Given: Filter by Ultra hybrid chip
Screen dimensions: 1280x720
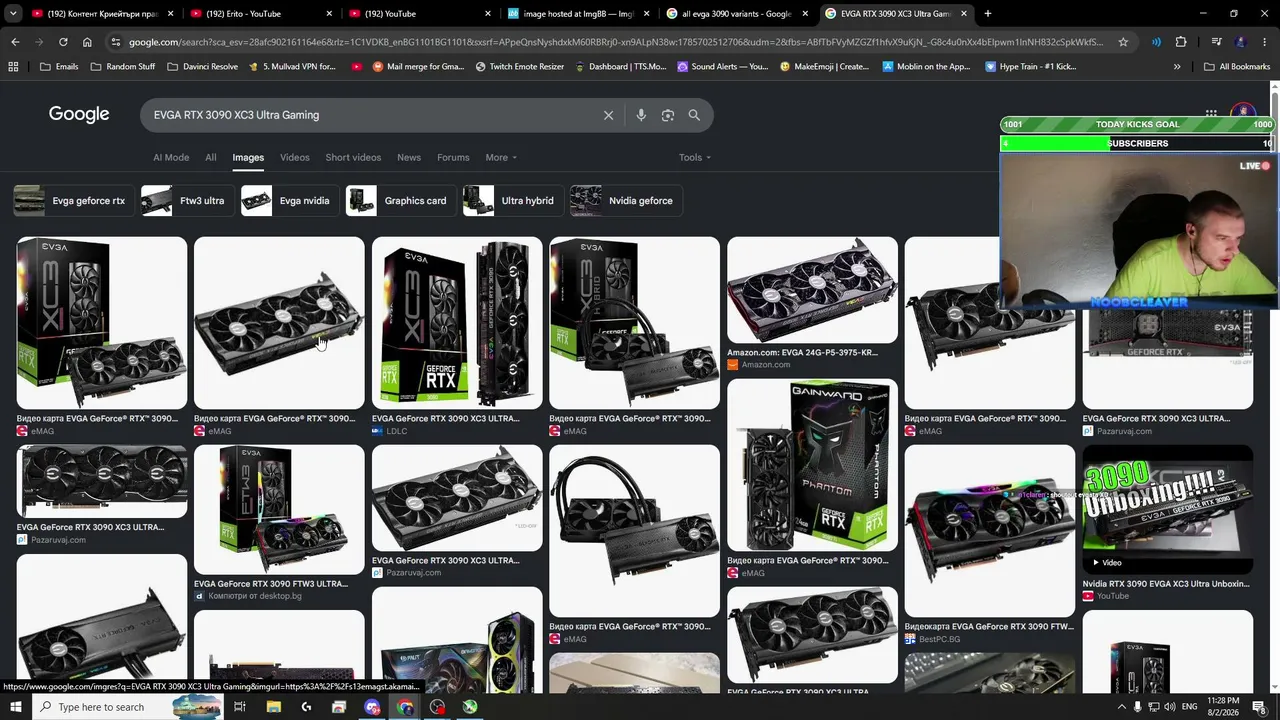Looking at the screenshot, I should tap(512, 201).
